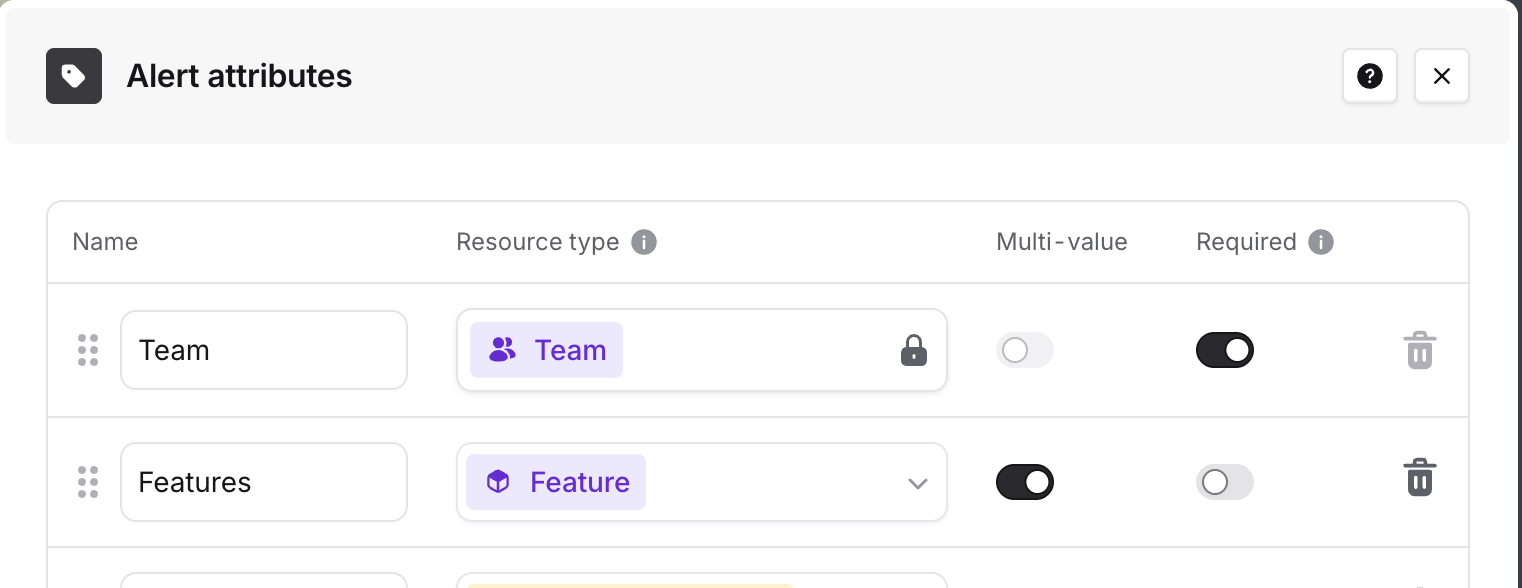Grab the Team row drag handle

[x=88, y=350]
